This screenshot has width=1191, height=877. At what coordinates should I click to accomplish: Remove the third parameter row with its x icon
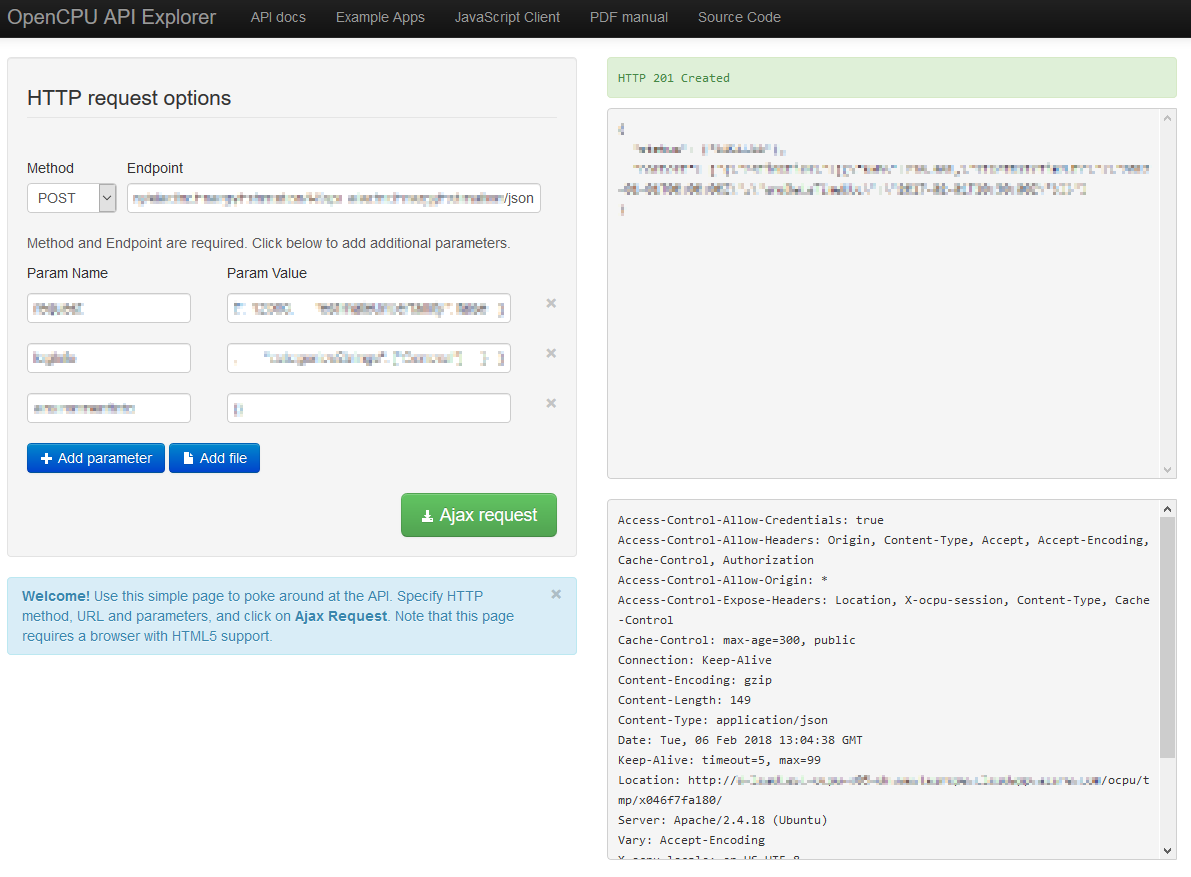tap(551, 403)
